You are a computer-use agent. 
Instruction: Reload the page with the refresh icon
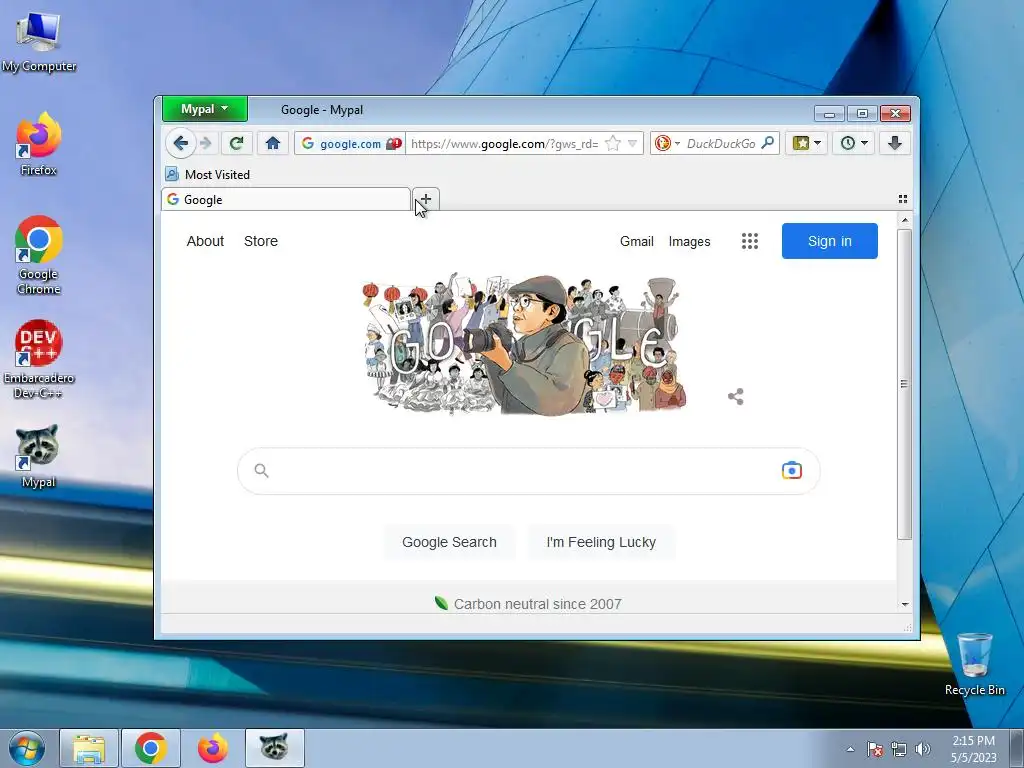tap(236, 143)
